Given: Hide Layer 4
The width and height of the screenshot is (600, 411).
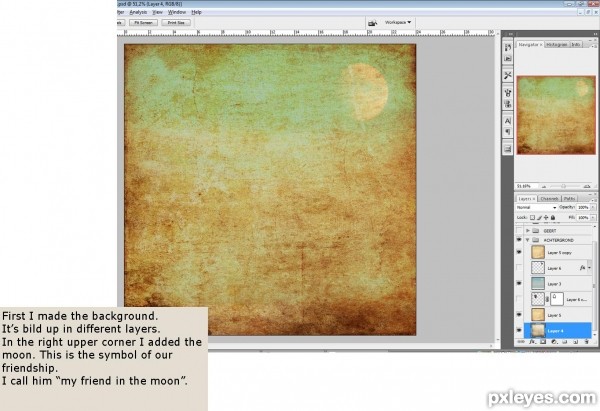Looking at the screenshot, I should click(519, 331).
